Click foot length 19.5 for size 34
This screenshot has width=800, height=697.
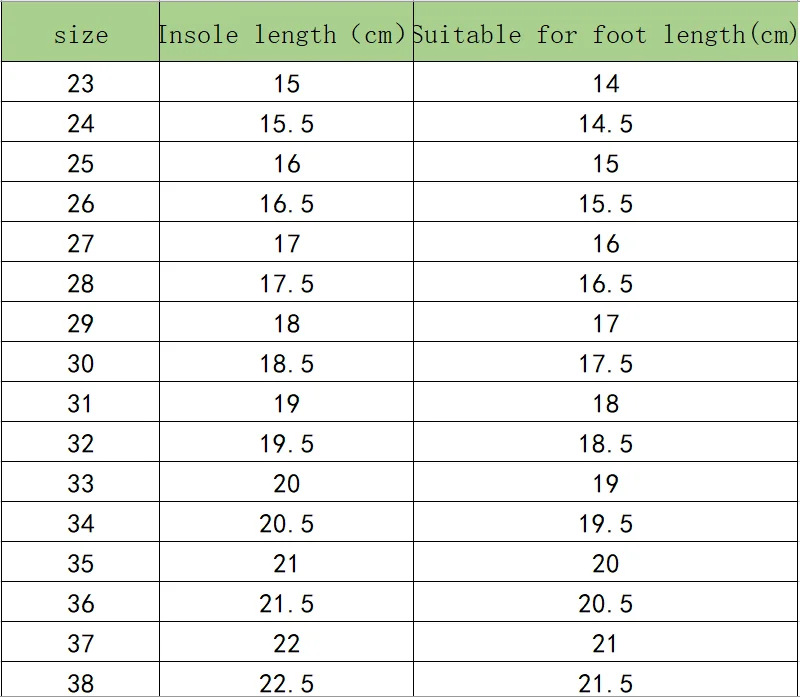[605, 523]
